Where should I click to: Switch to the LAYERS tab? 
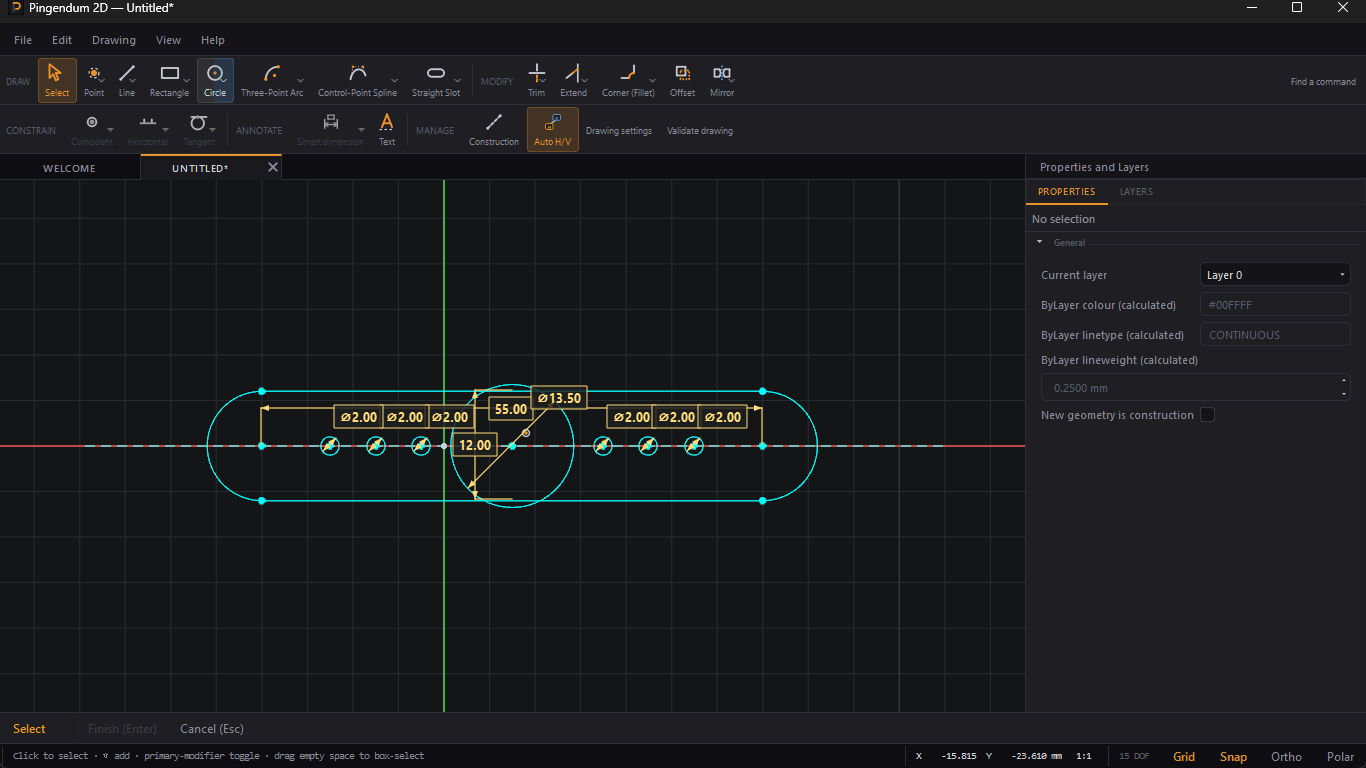tap(1136, 191)
